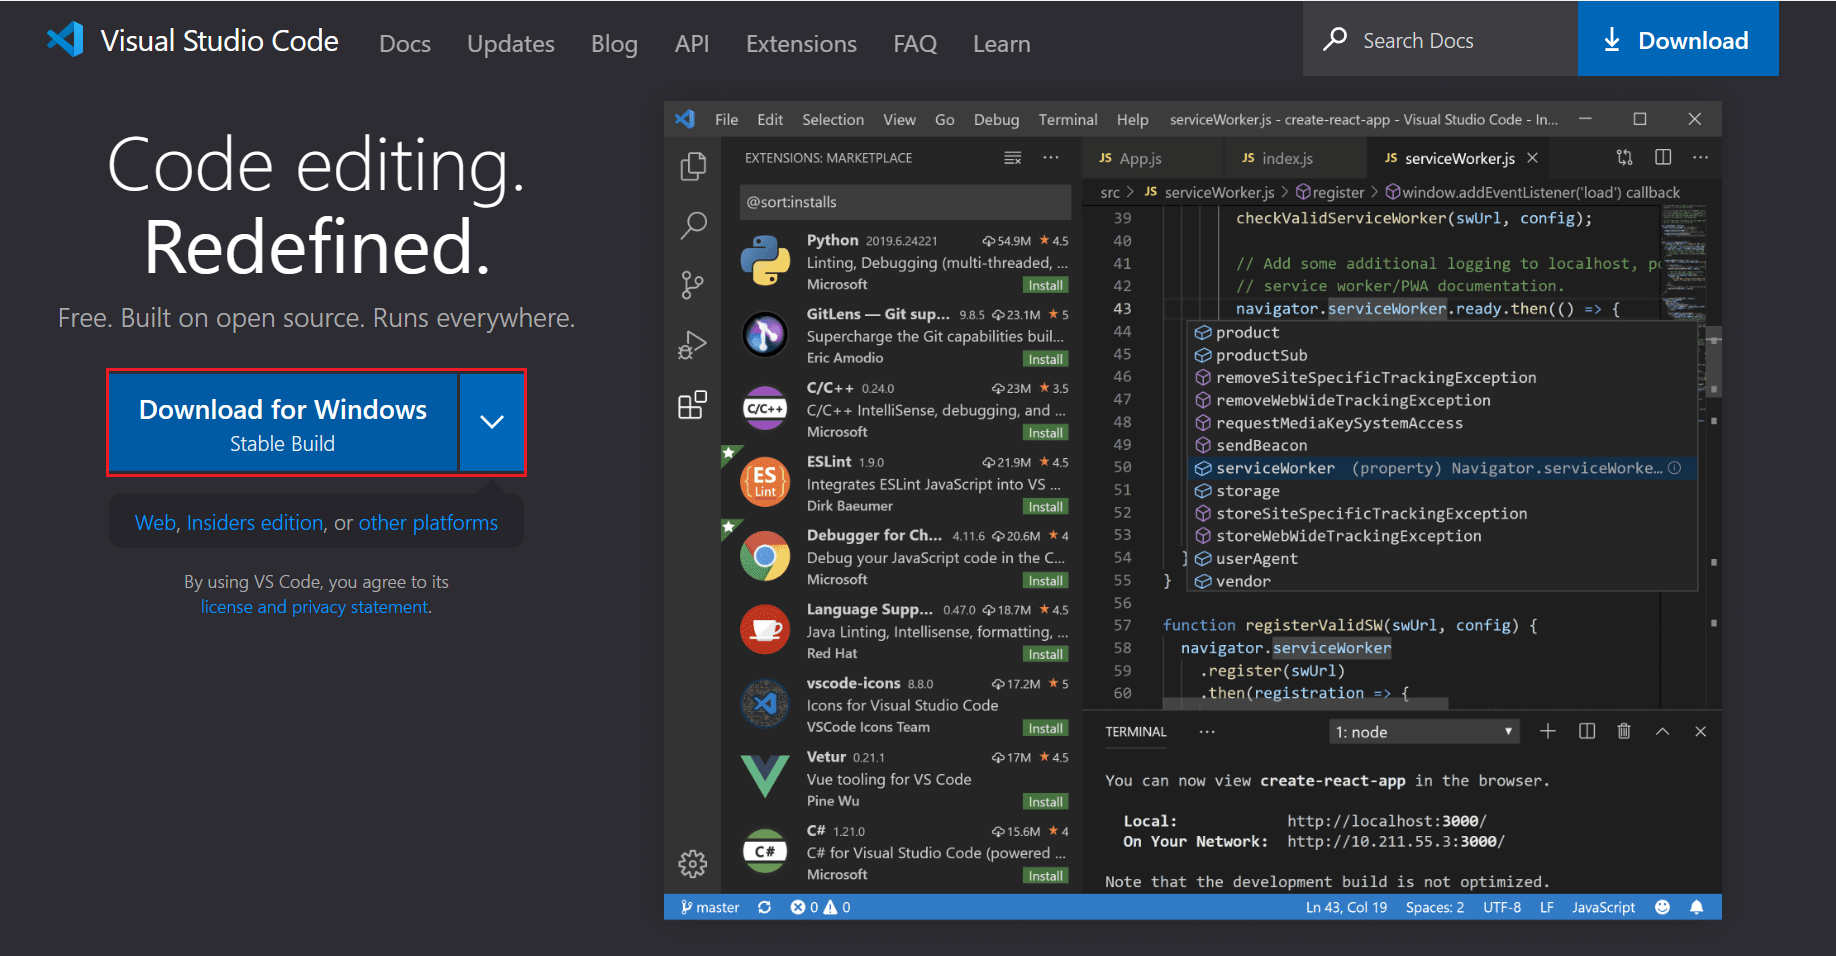Open editor more actions ellipsis
The width and height of the screenshot is (1836, 956).
(x=1701, y=157)
